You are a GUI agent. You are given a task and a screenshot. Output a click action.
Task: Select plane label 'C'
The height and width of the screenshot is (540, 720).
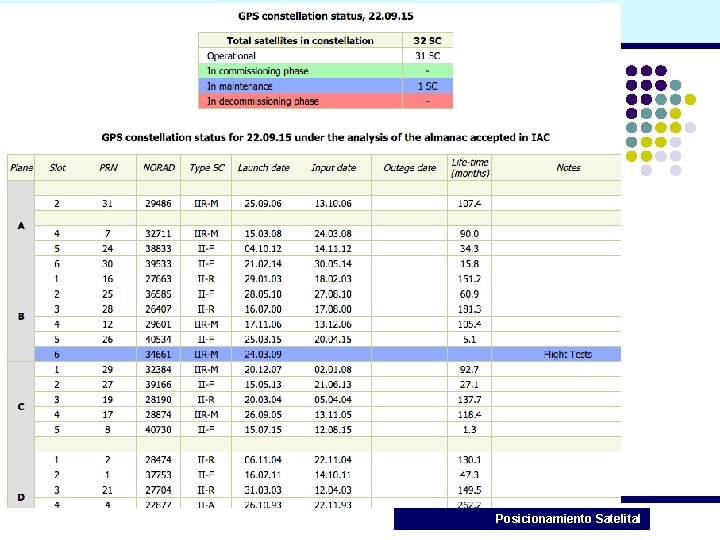(21, 407)
